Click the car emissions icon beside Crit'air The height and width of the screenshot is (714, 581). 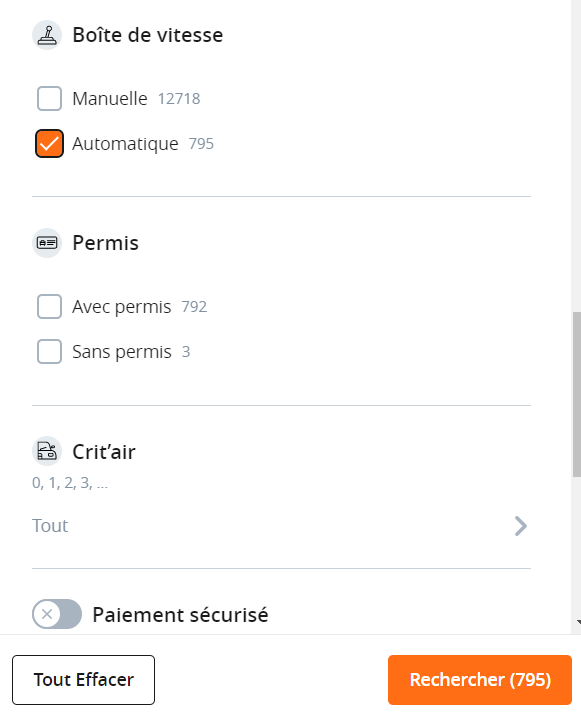tap(47, 451)
